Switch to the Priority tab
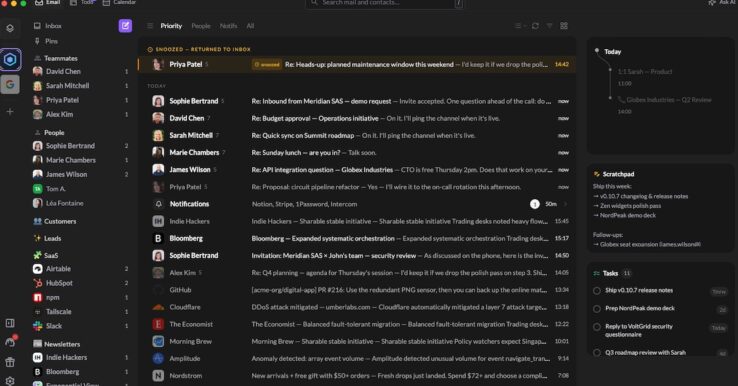 click(171, 26)
